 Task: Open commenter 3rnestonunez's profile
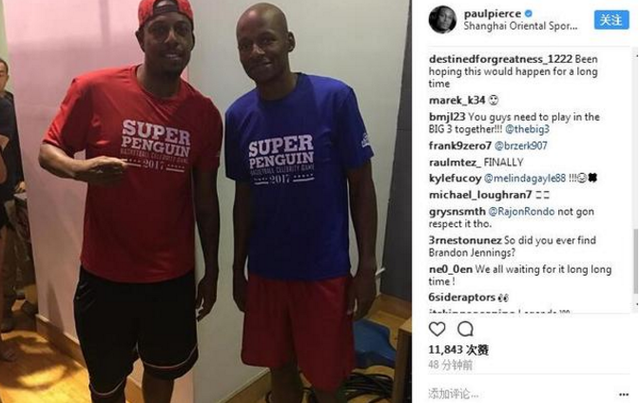point(465,240)
